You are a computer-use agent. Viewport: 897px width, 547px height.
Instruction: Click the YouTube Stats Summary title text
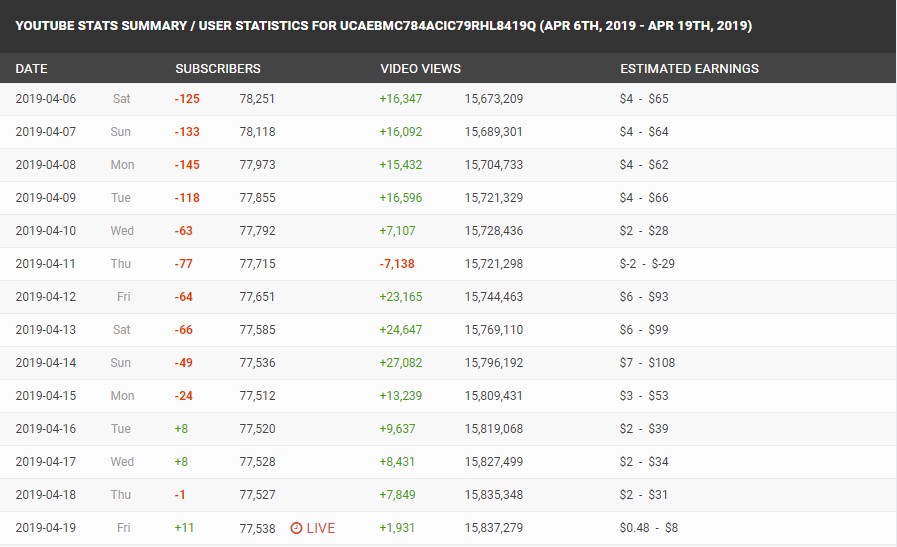383,26
